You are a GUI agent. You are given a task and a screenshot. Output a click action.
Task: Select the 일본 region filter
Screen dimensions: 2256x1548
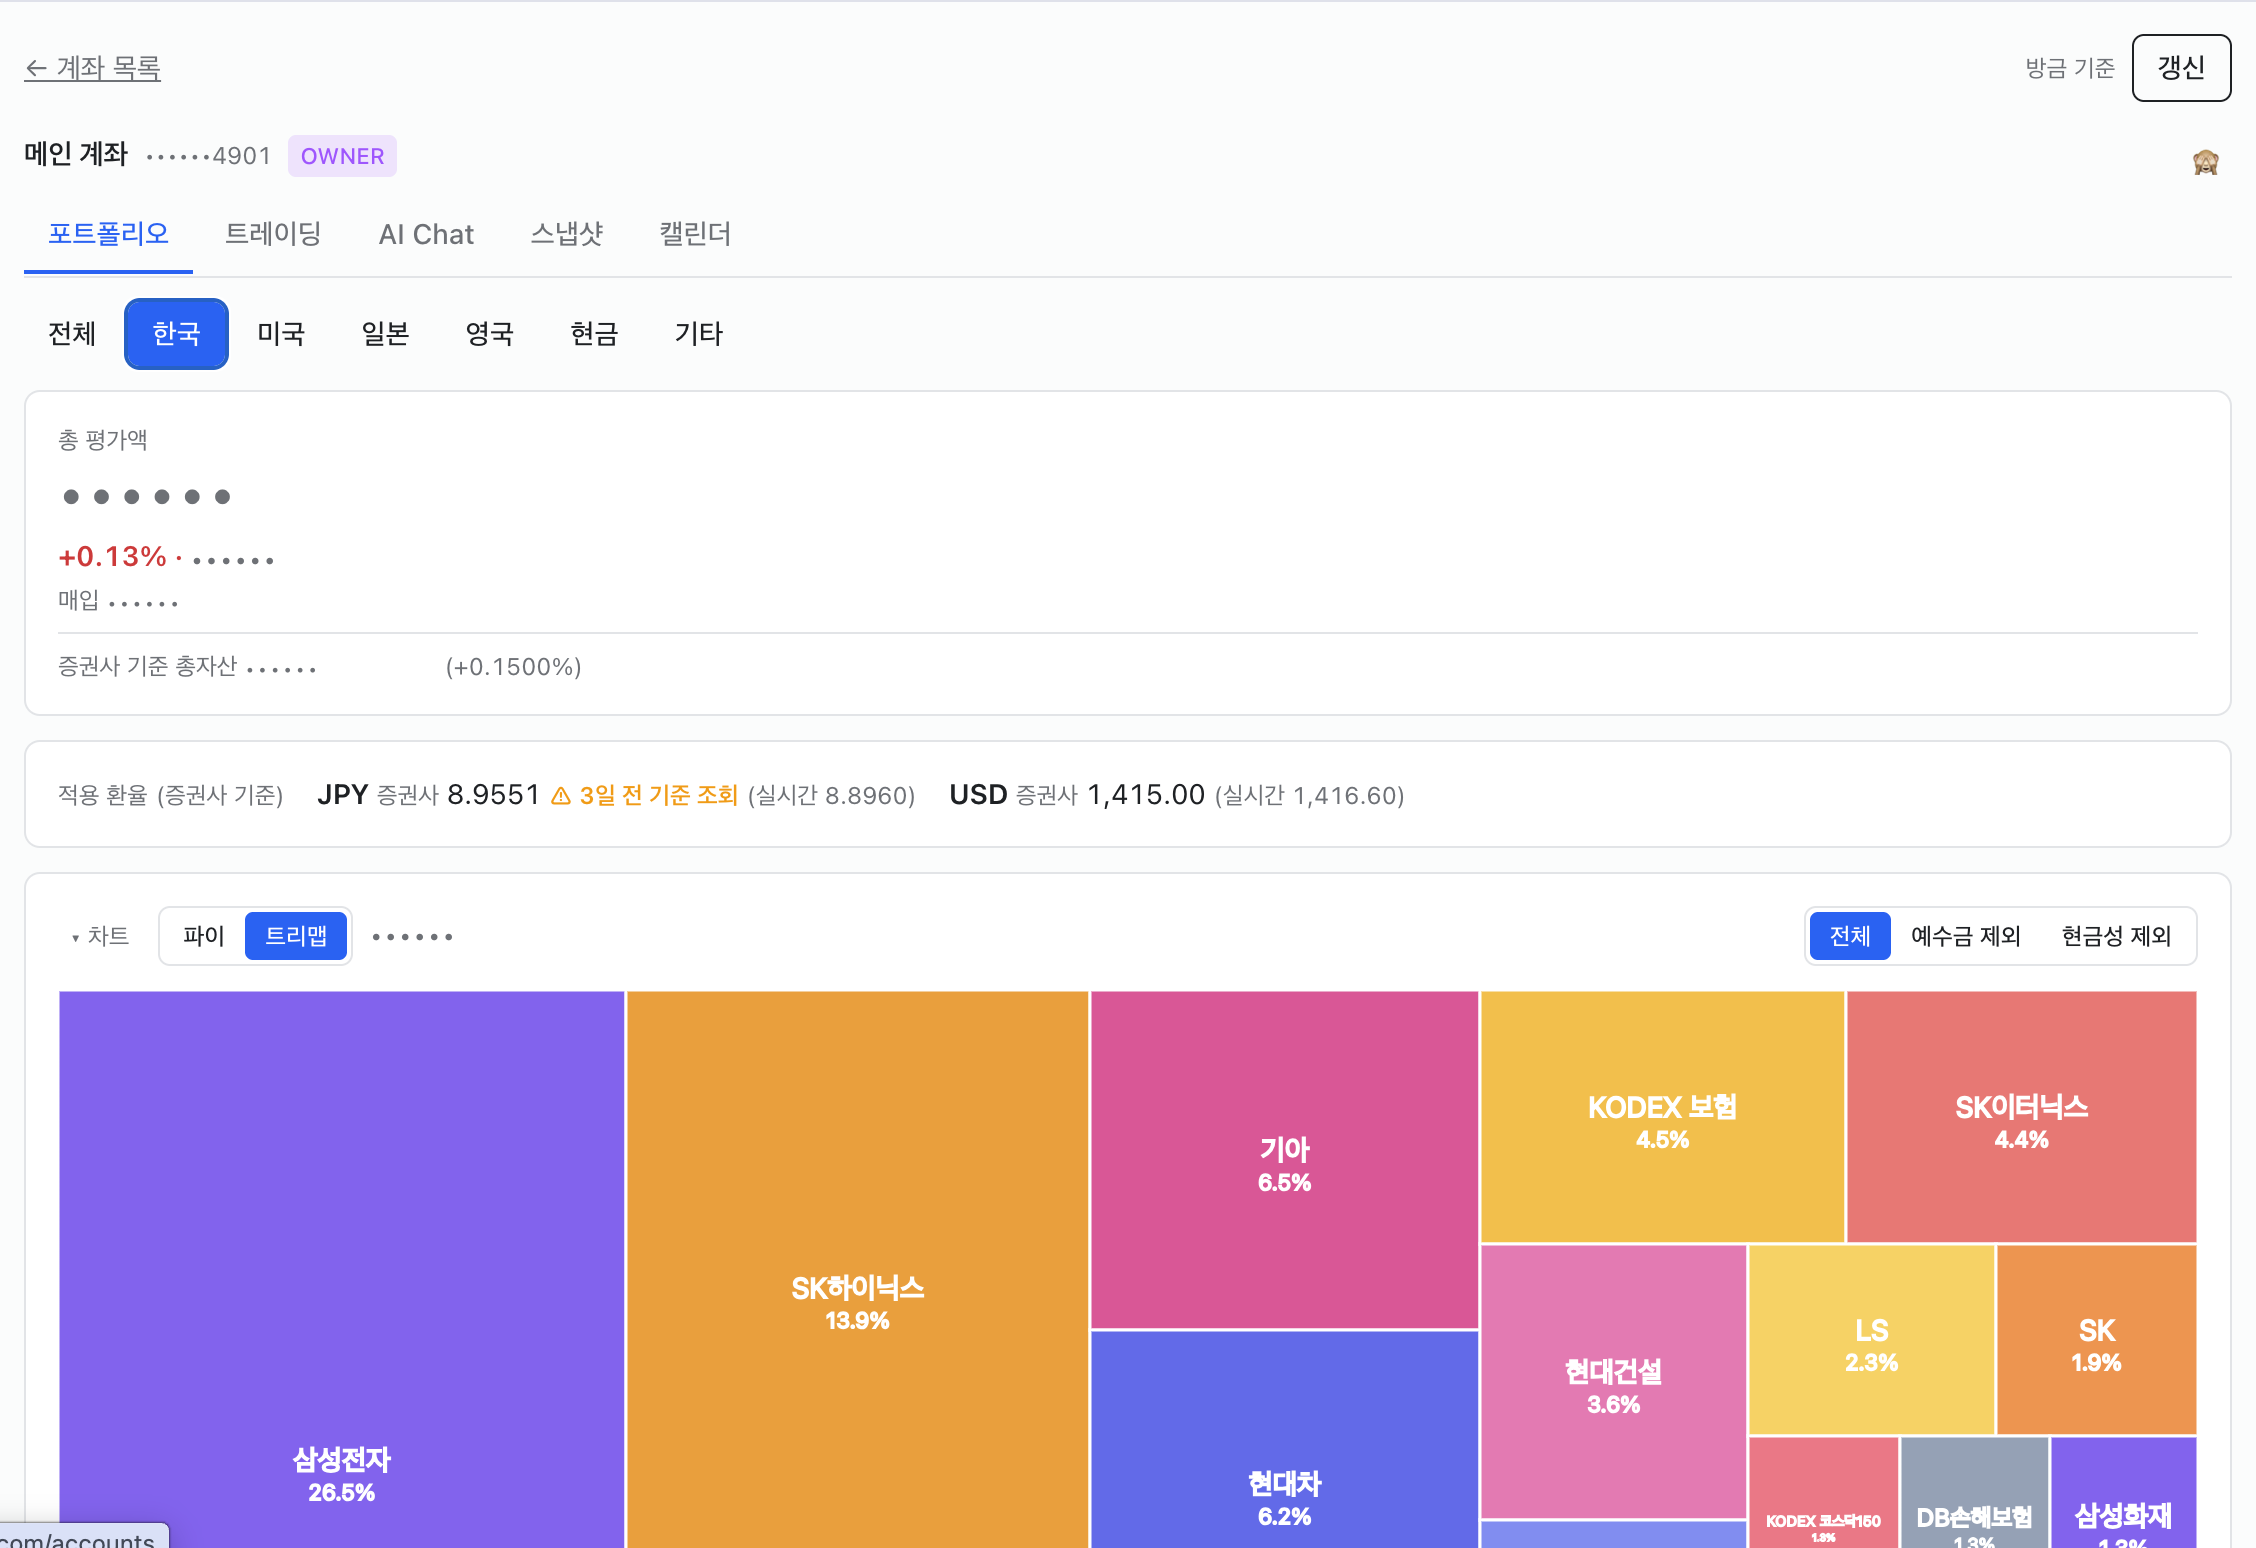(x=385, y=334)
